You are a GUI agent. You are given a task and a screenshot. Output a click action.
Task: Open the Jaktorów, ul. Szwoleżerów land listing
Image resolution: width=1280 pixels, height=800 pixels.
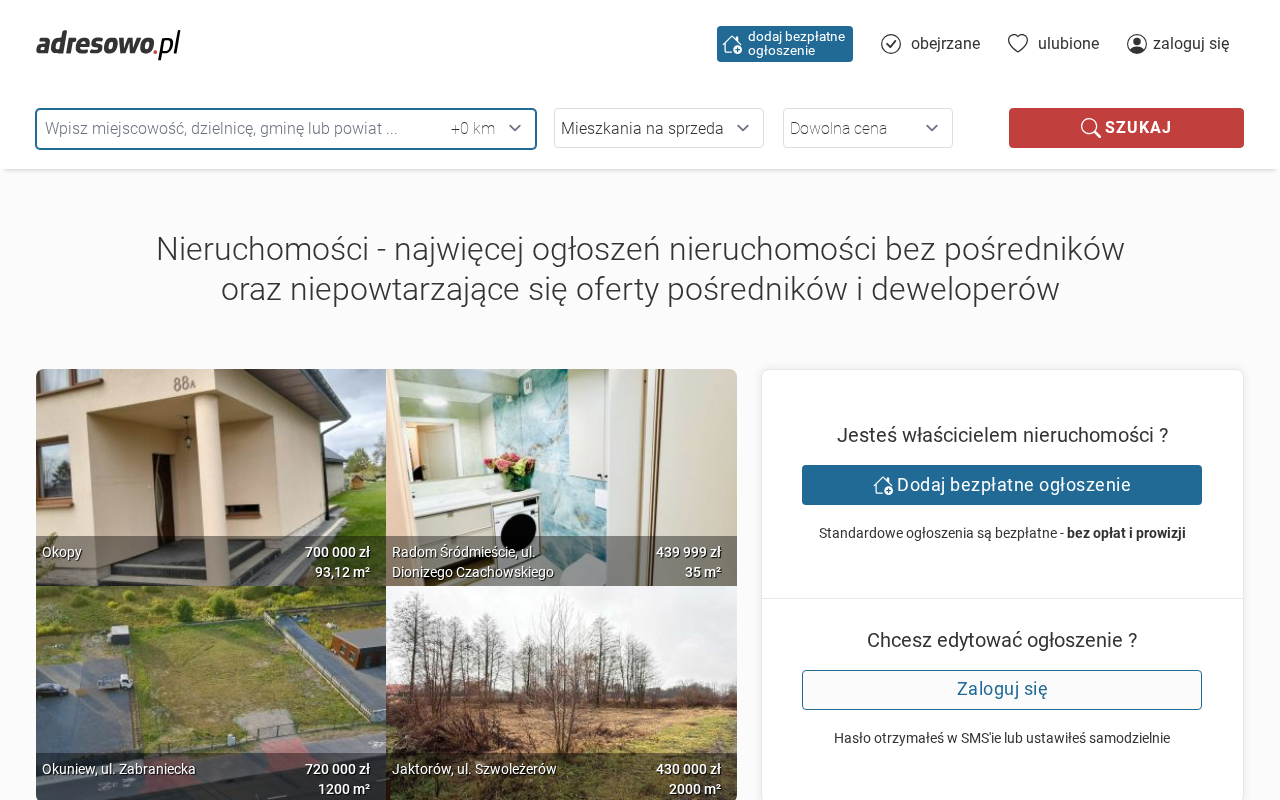tap(561, 680)
